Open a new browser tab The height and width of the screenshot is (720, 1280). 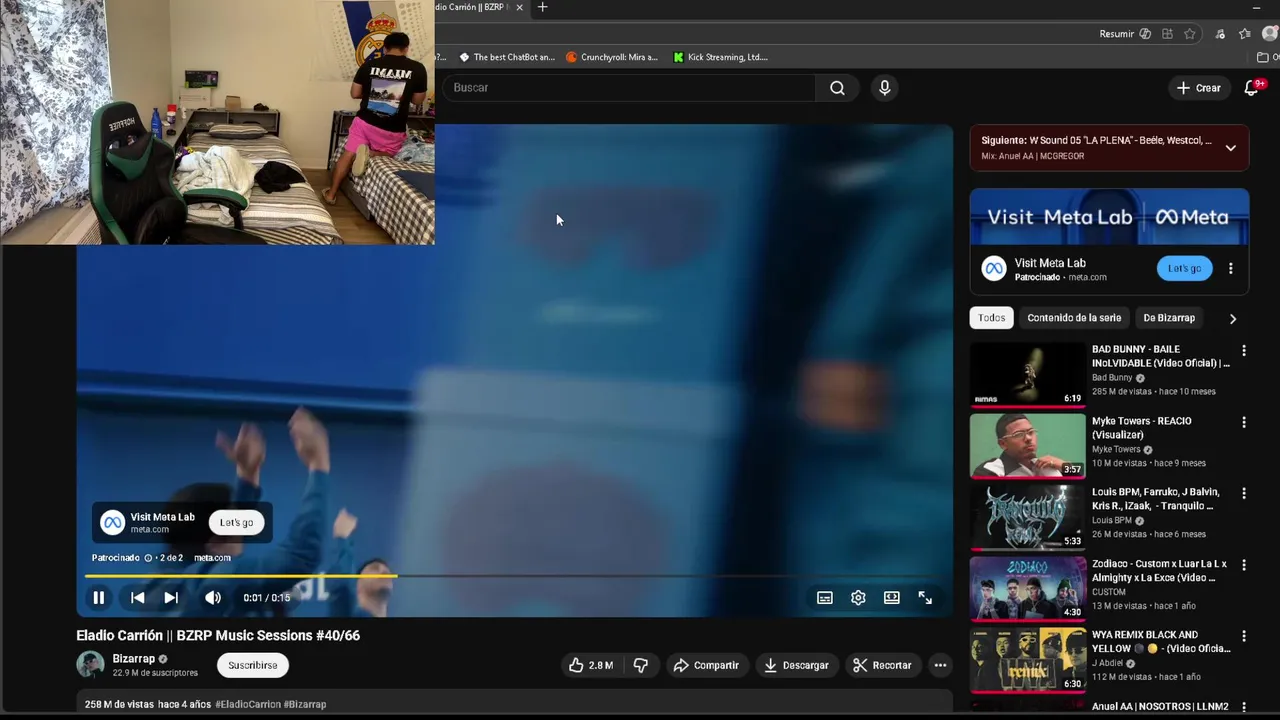coord(542,7)
